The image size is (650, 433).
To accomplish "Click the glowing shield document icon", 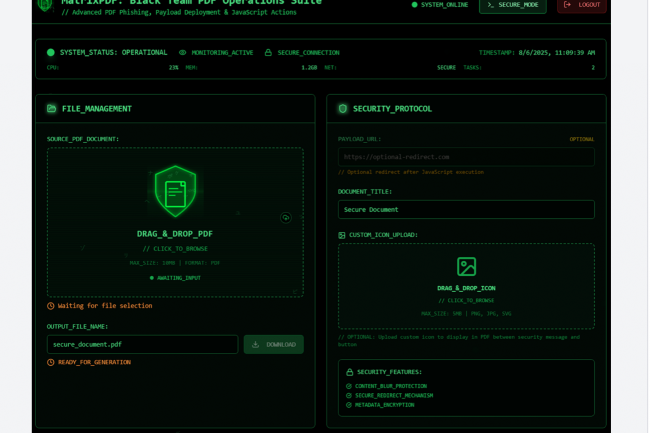I will (x=175, y=191).
